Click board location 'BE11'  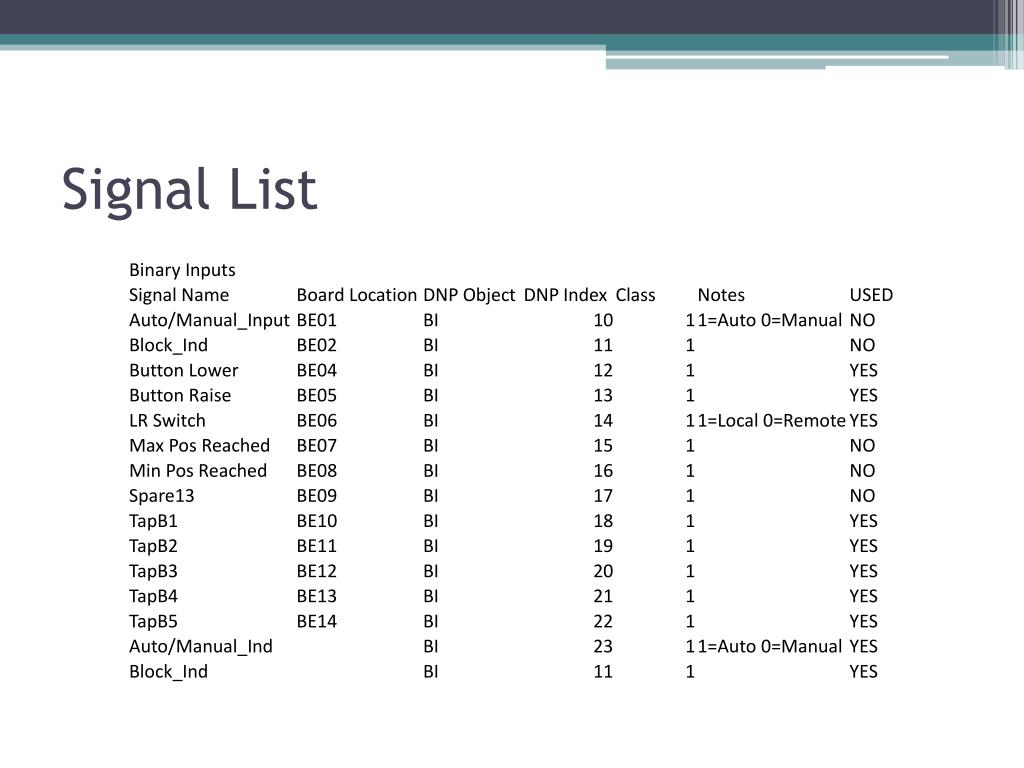tap(317, 547)
